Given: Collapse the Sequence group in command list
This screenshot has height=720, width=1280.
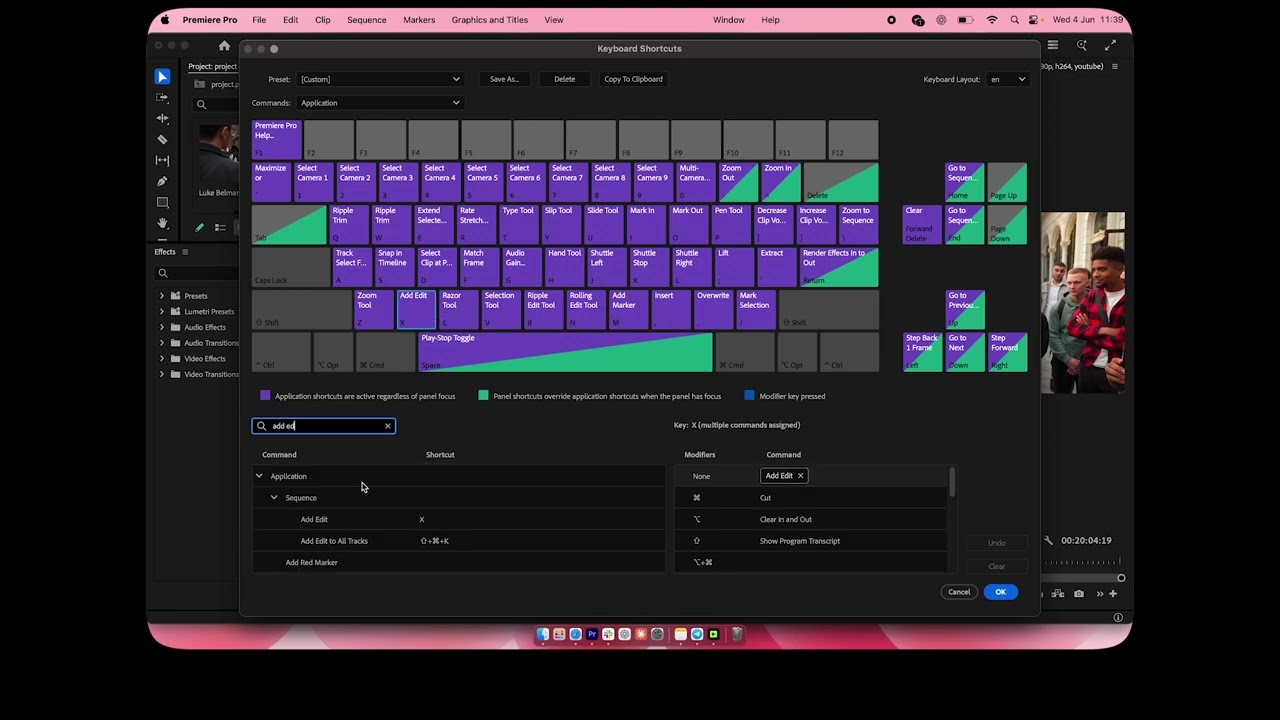Looking at the screenshot, I should pyautogui.click(x=274, y=498).
